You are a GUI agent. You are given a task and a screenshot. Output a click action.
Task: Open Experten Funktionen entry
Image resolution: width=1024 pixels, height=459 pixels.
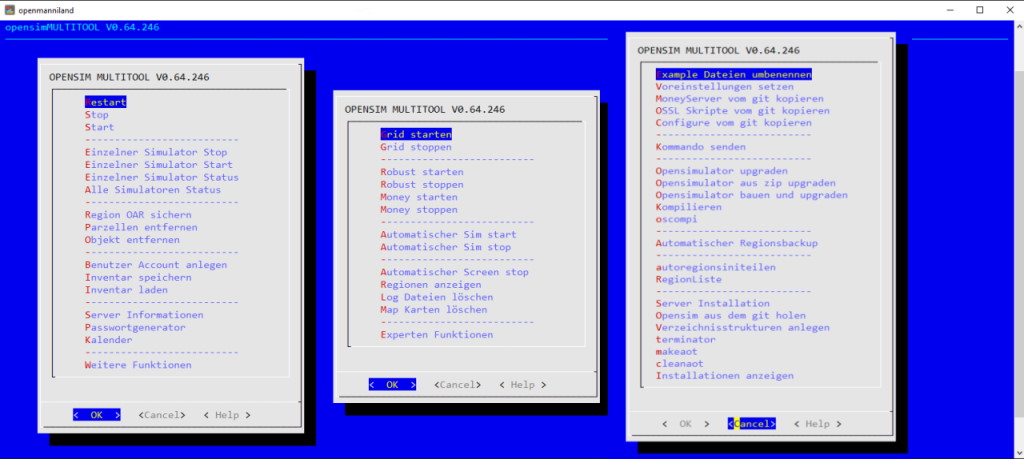pos(436,335)
